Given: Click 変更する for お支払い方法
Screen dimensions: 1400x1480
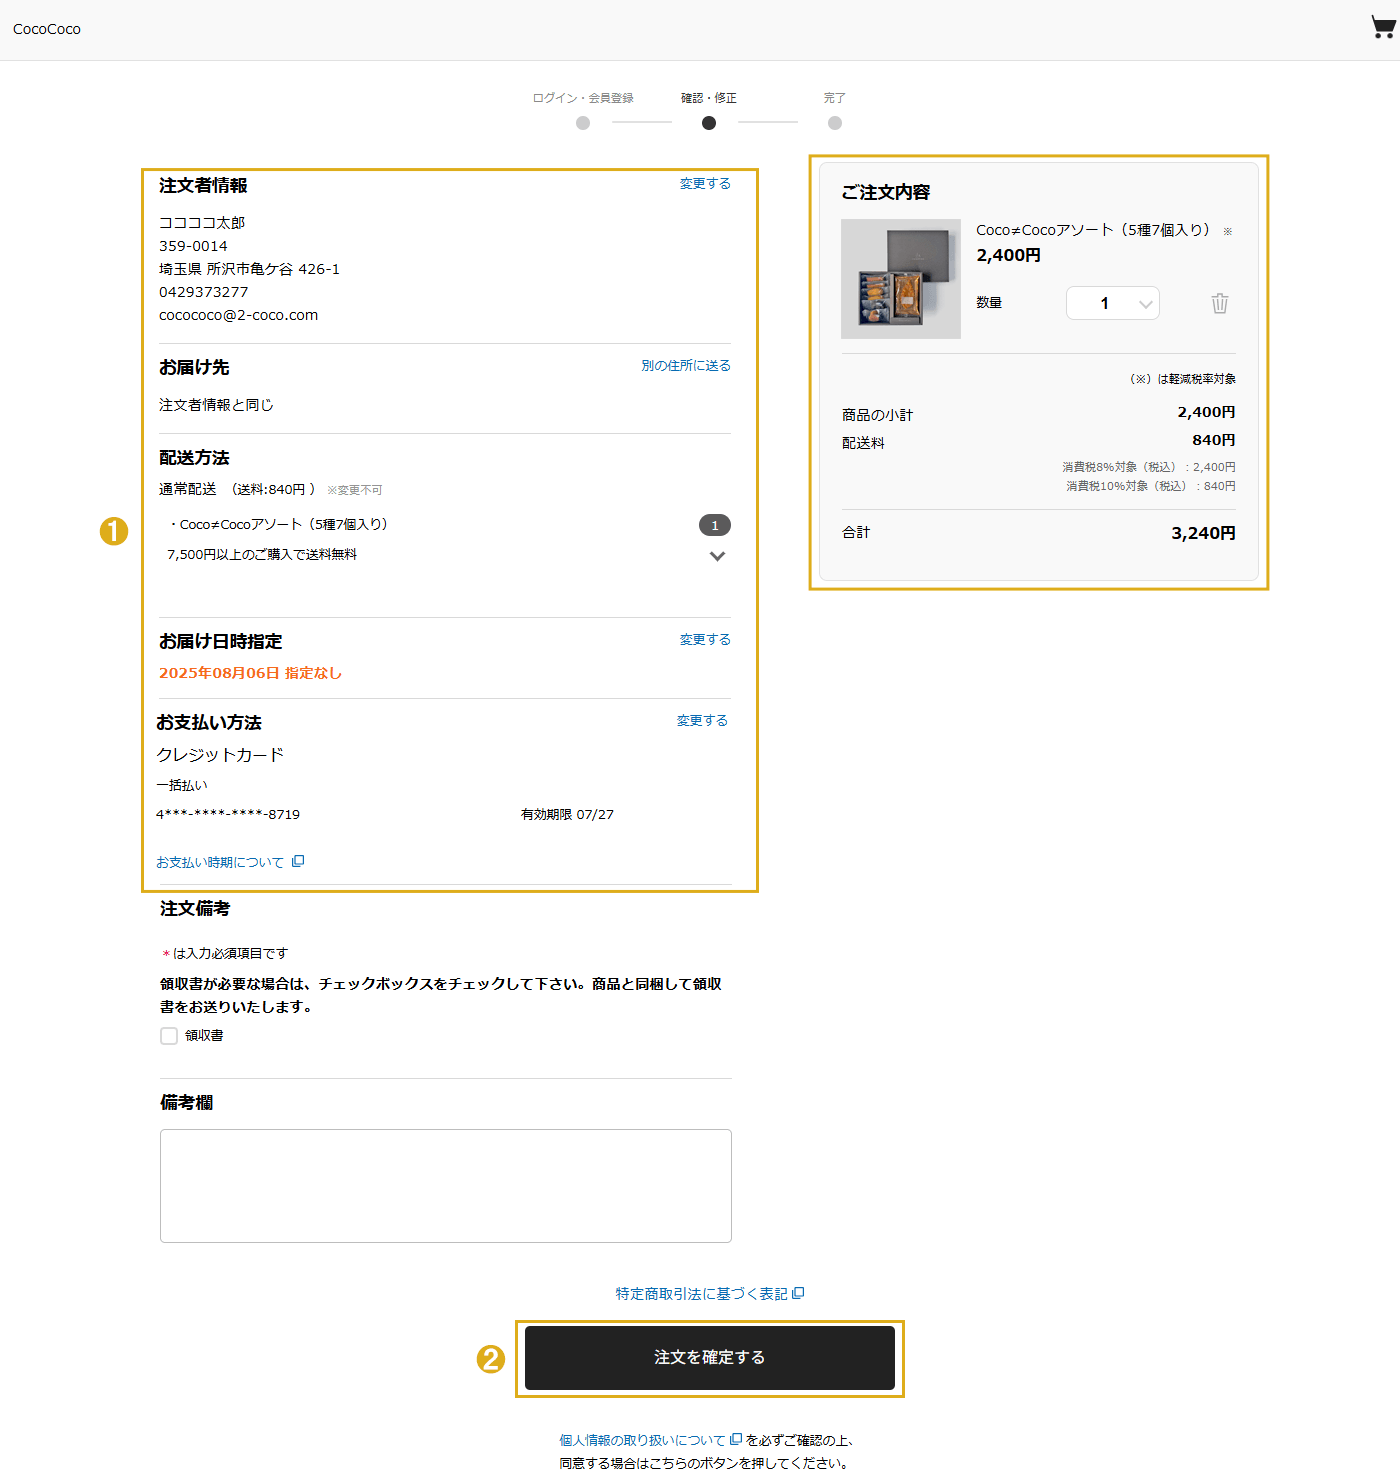Looking at the screenshot, I should 702,721.
